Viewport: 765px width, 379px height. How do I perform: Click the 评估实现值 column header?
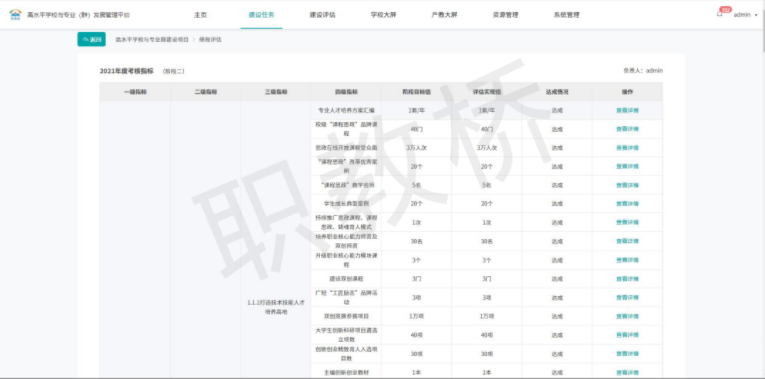[x=486, y=92]
